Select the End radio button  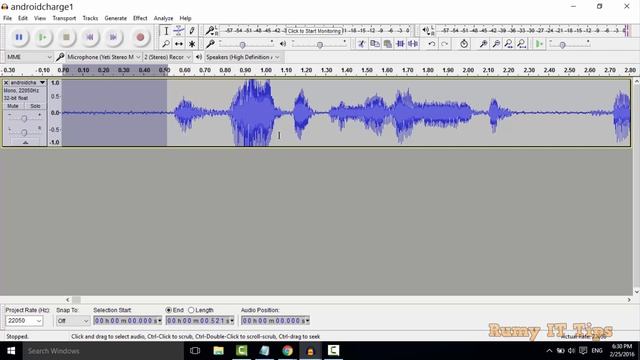pos(168,310)
